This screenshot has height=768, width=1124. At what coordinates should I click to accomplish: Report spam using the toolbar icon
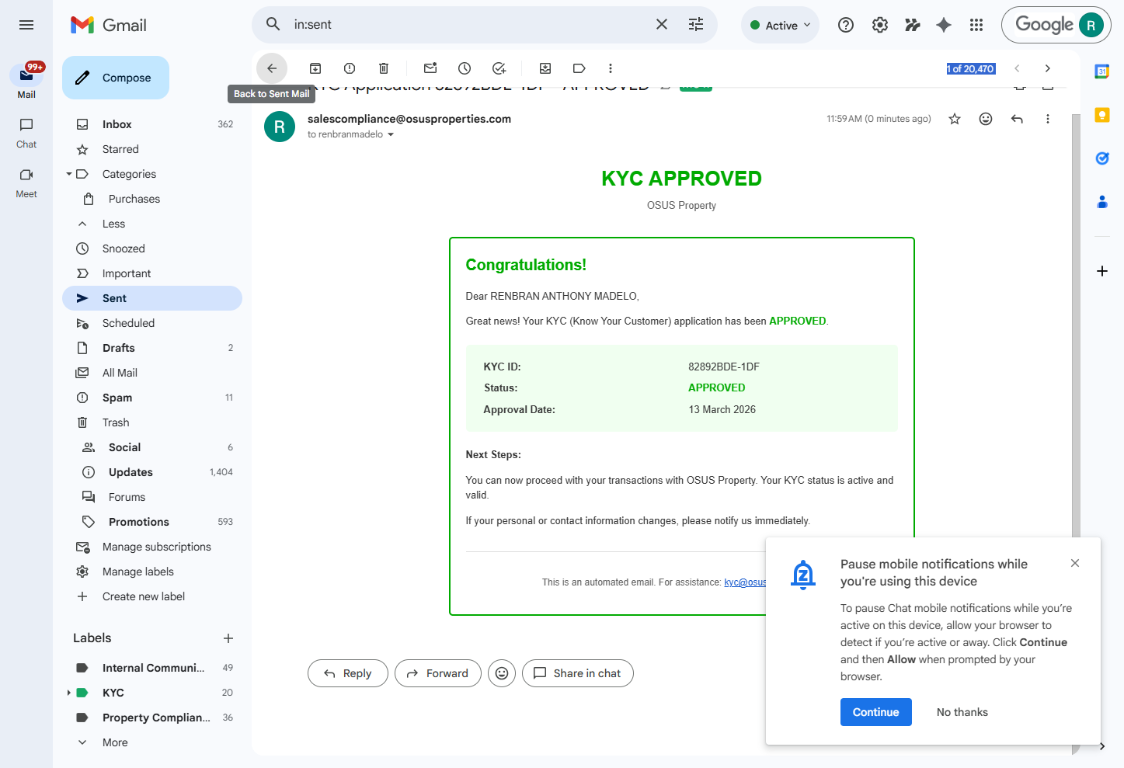click(x=349, y=68)
